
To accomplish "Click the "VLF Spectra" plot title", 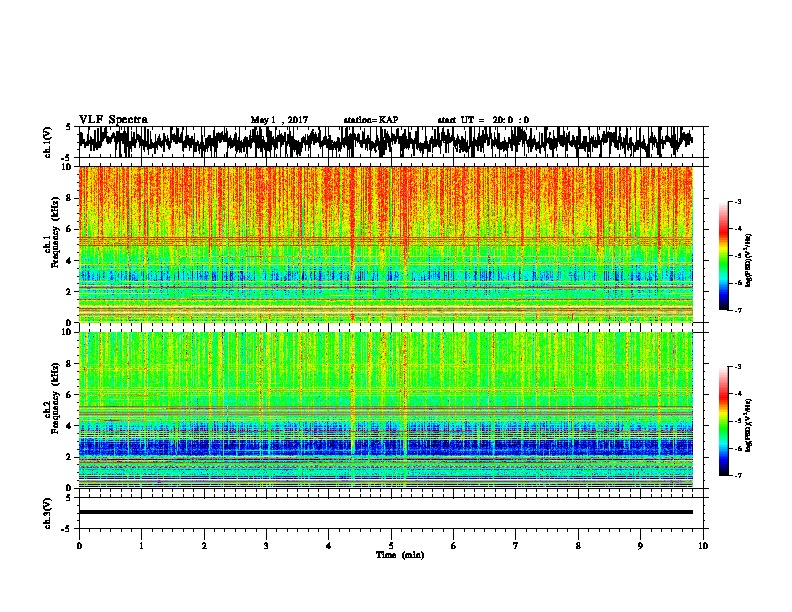I will pos(113,120).
